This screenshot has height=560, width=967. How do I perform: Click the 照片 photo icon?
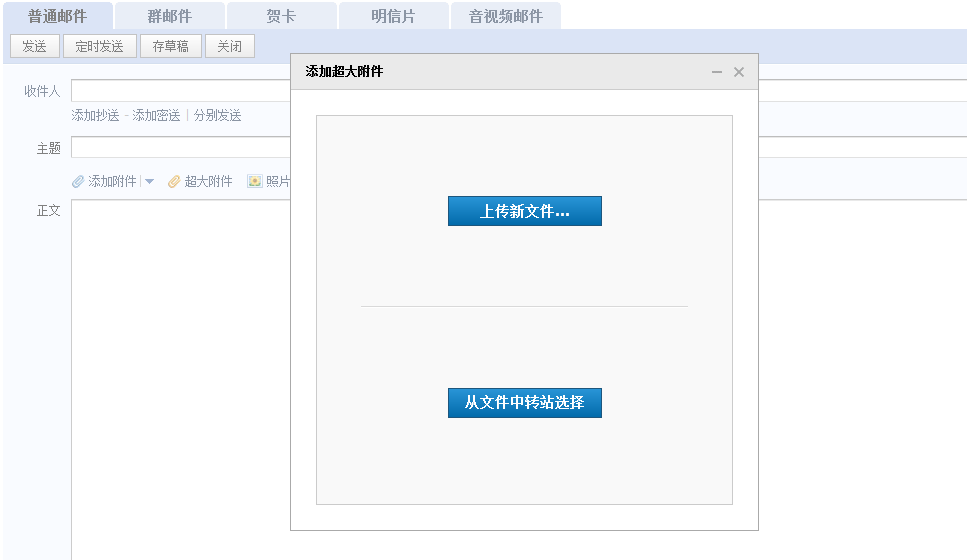pos(255,181)
